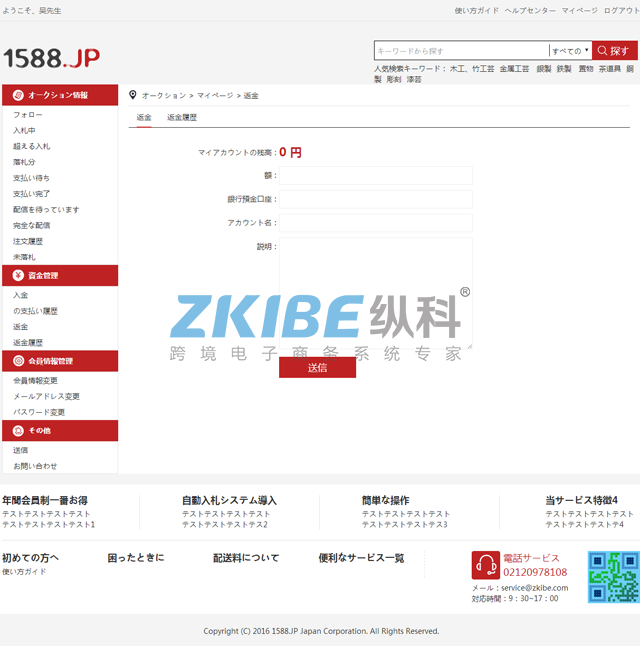Open 会員情報変更 in the sidebar

pos(35,381)
